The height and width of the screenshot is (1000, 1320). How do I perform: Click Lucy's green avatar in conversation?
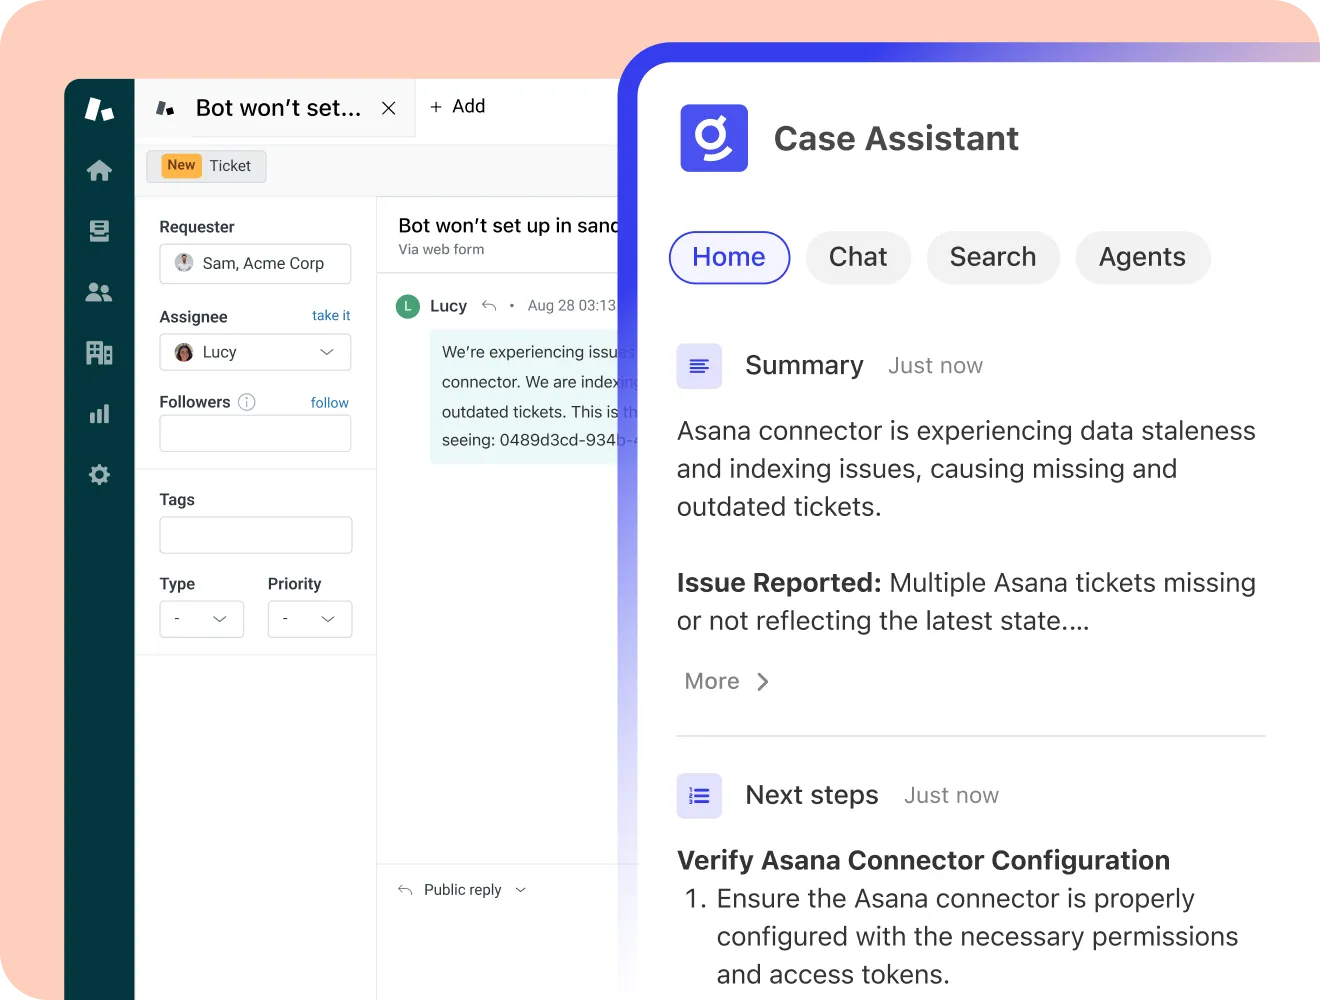[x=408, y=306]
